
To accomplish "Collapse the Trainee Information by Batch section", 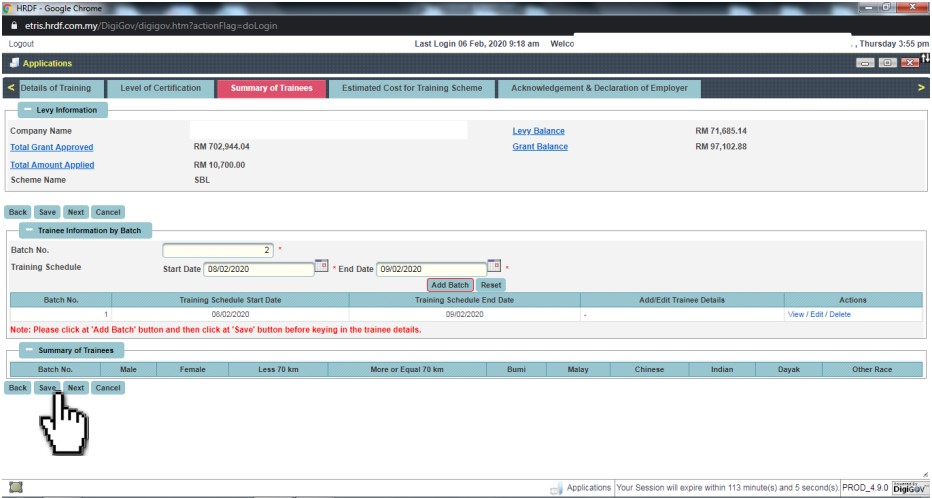I will (x=25, y=230).
